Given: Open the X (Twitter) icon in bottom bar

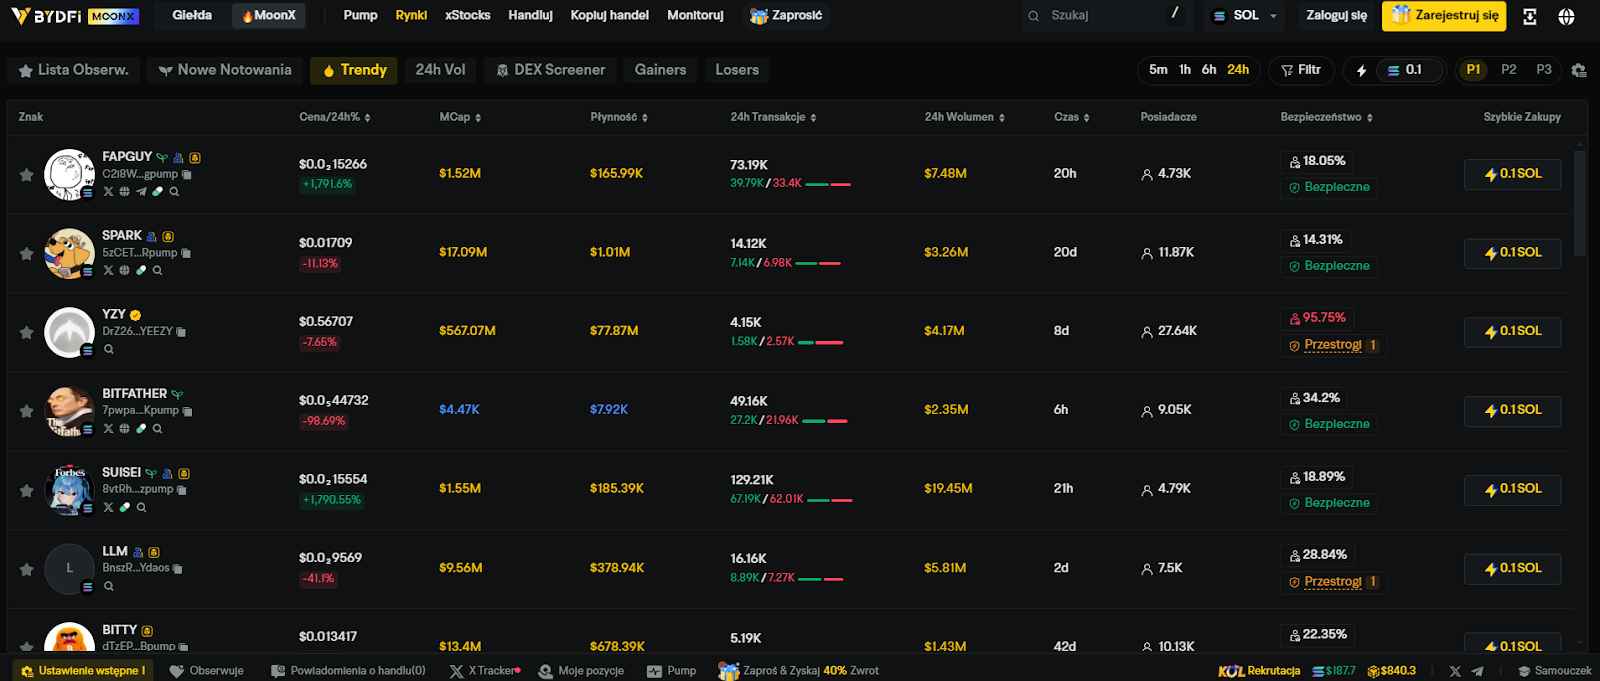Looking at the screenshot, I should [1455, 671].
